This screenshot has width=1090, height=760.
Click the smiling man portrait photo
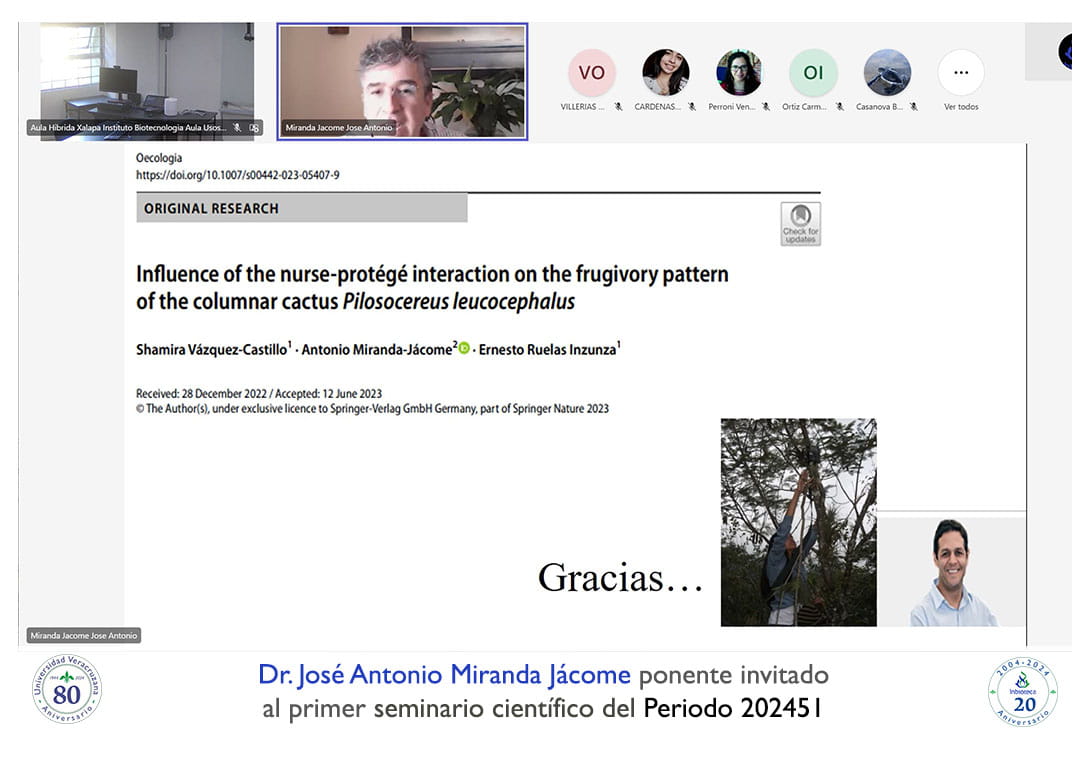click(951, 572)
